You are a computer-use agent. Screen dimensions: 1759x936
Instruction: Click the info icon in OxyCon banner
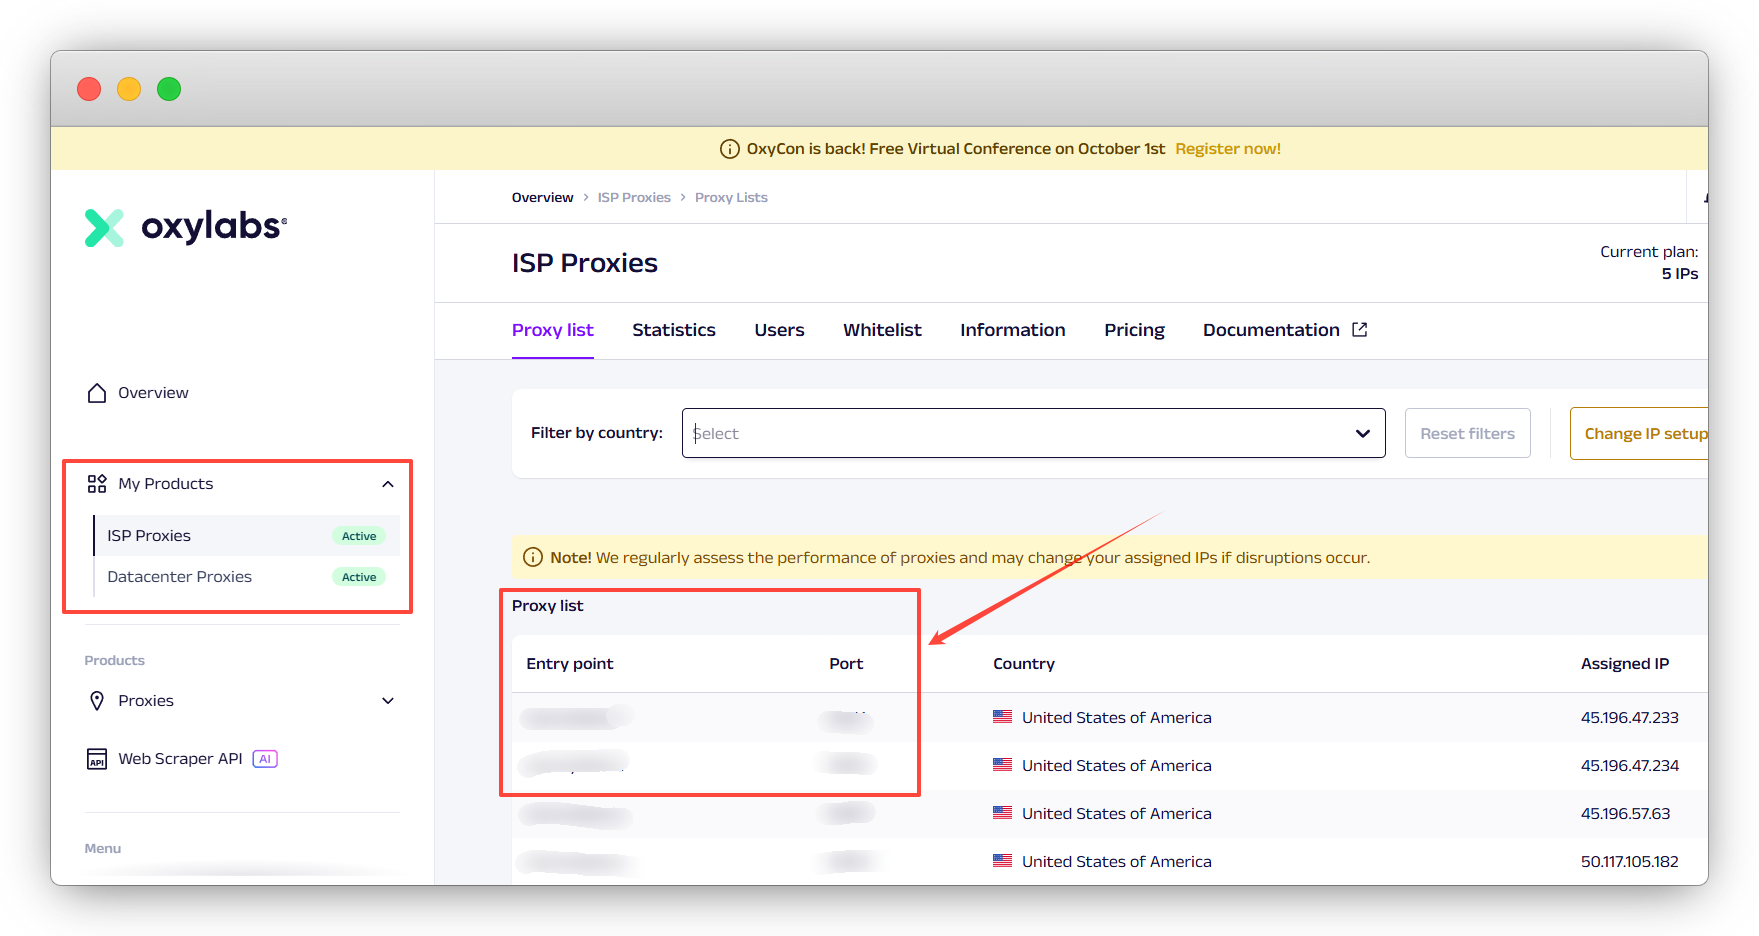coord(730,149)
